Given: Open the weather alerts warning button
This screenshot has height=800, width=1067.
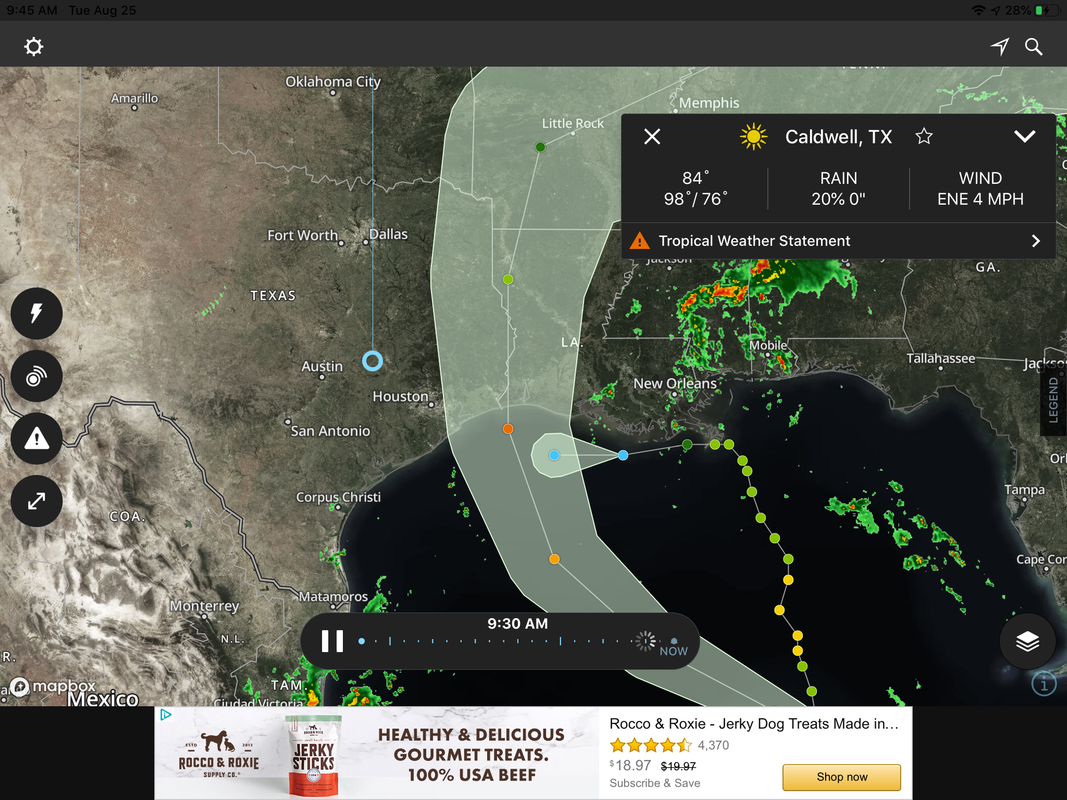Looking at the screenshot, I should click(37, 438).
